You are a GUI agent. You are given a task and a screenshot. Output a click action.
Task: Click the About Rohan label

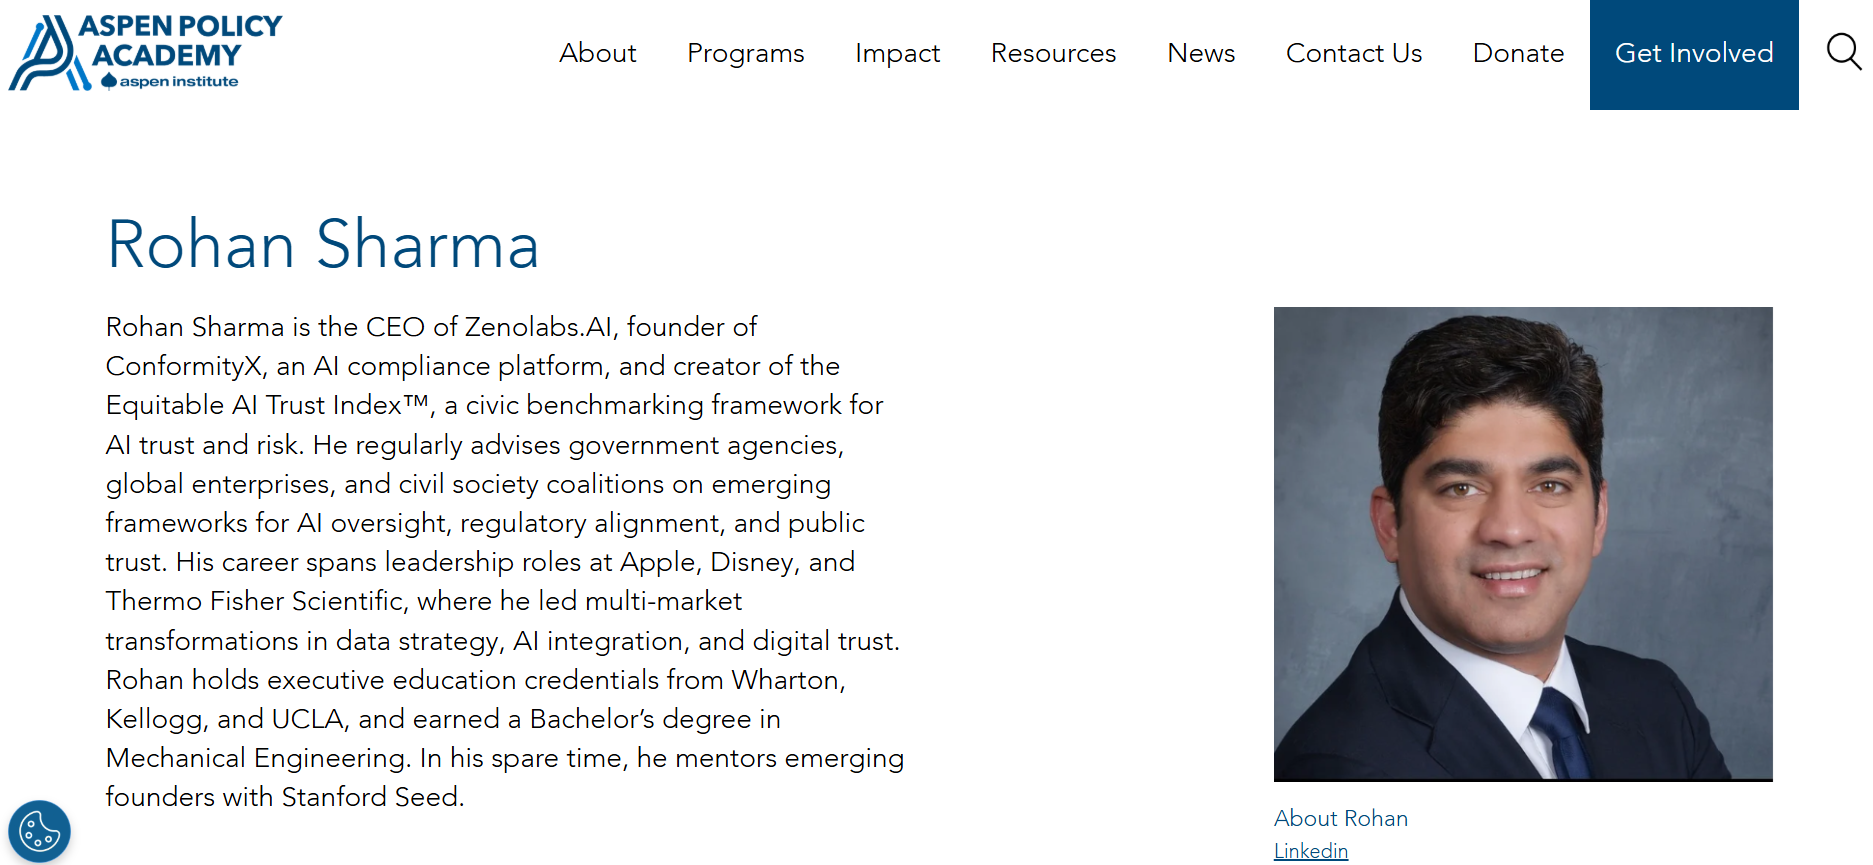(1340, 818)
